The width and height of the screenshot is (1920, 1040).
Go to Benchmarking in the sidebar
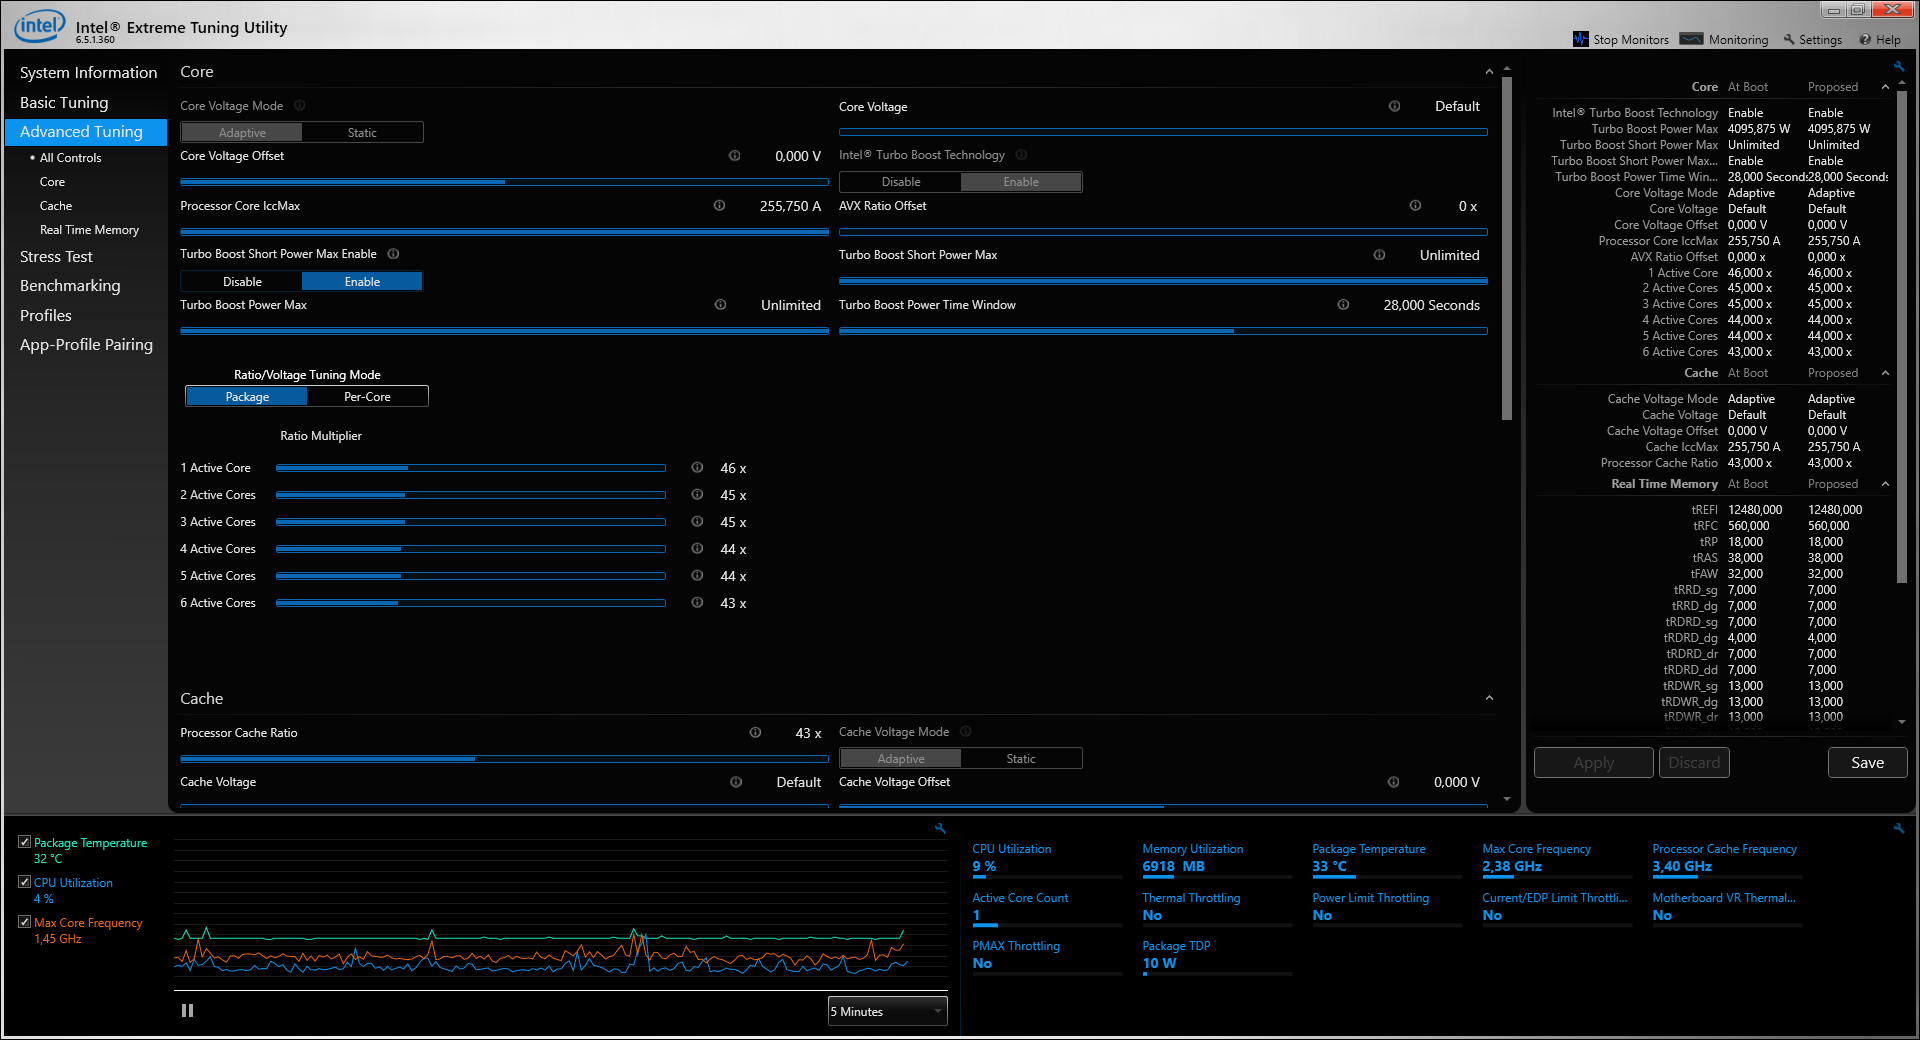(x=70, y=286)
